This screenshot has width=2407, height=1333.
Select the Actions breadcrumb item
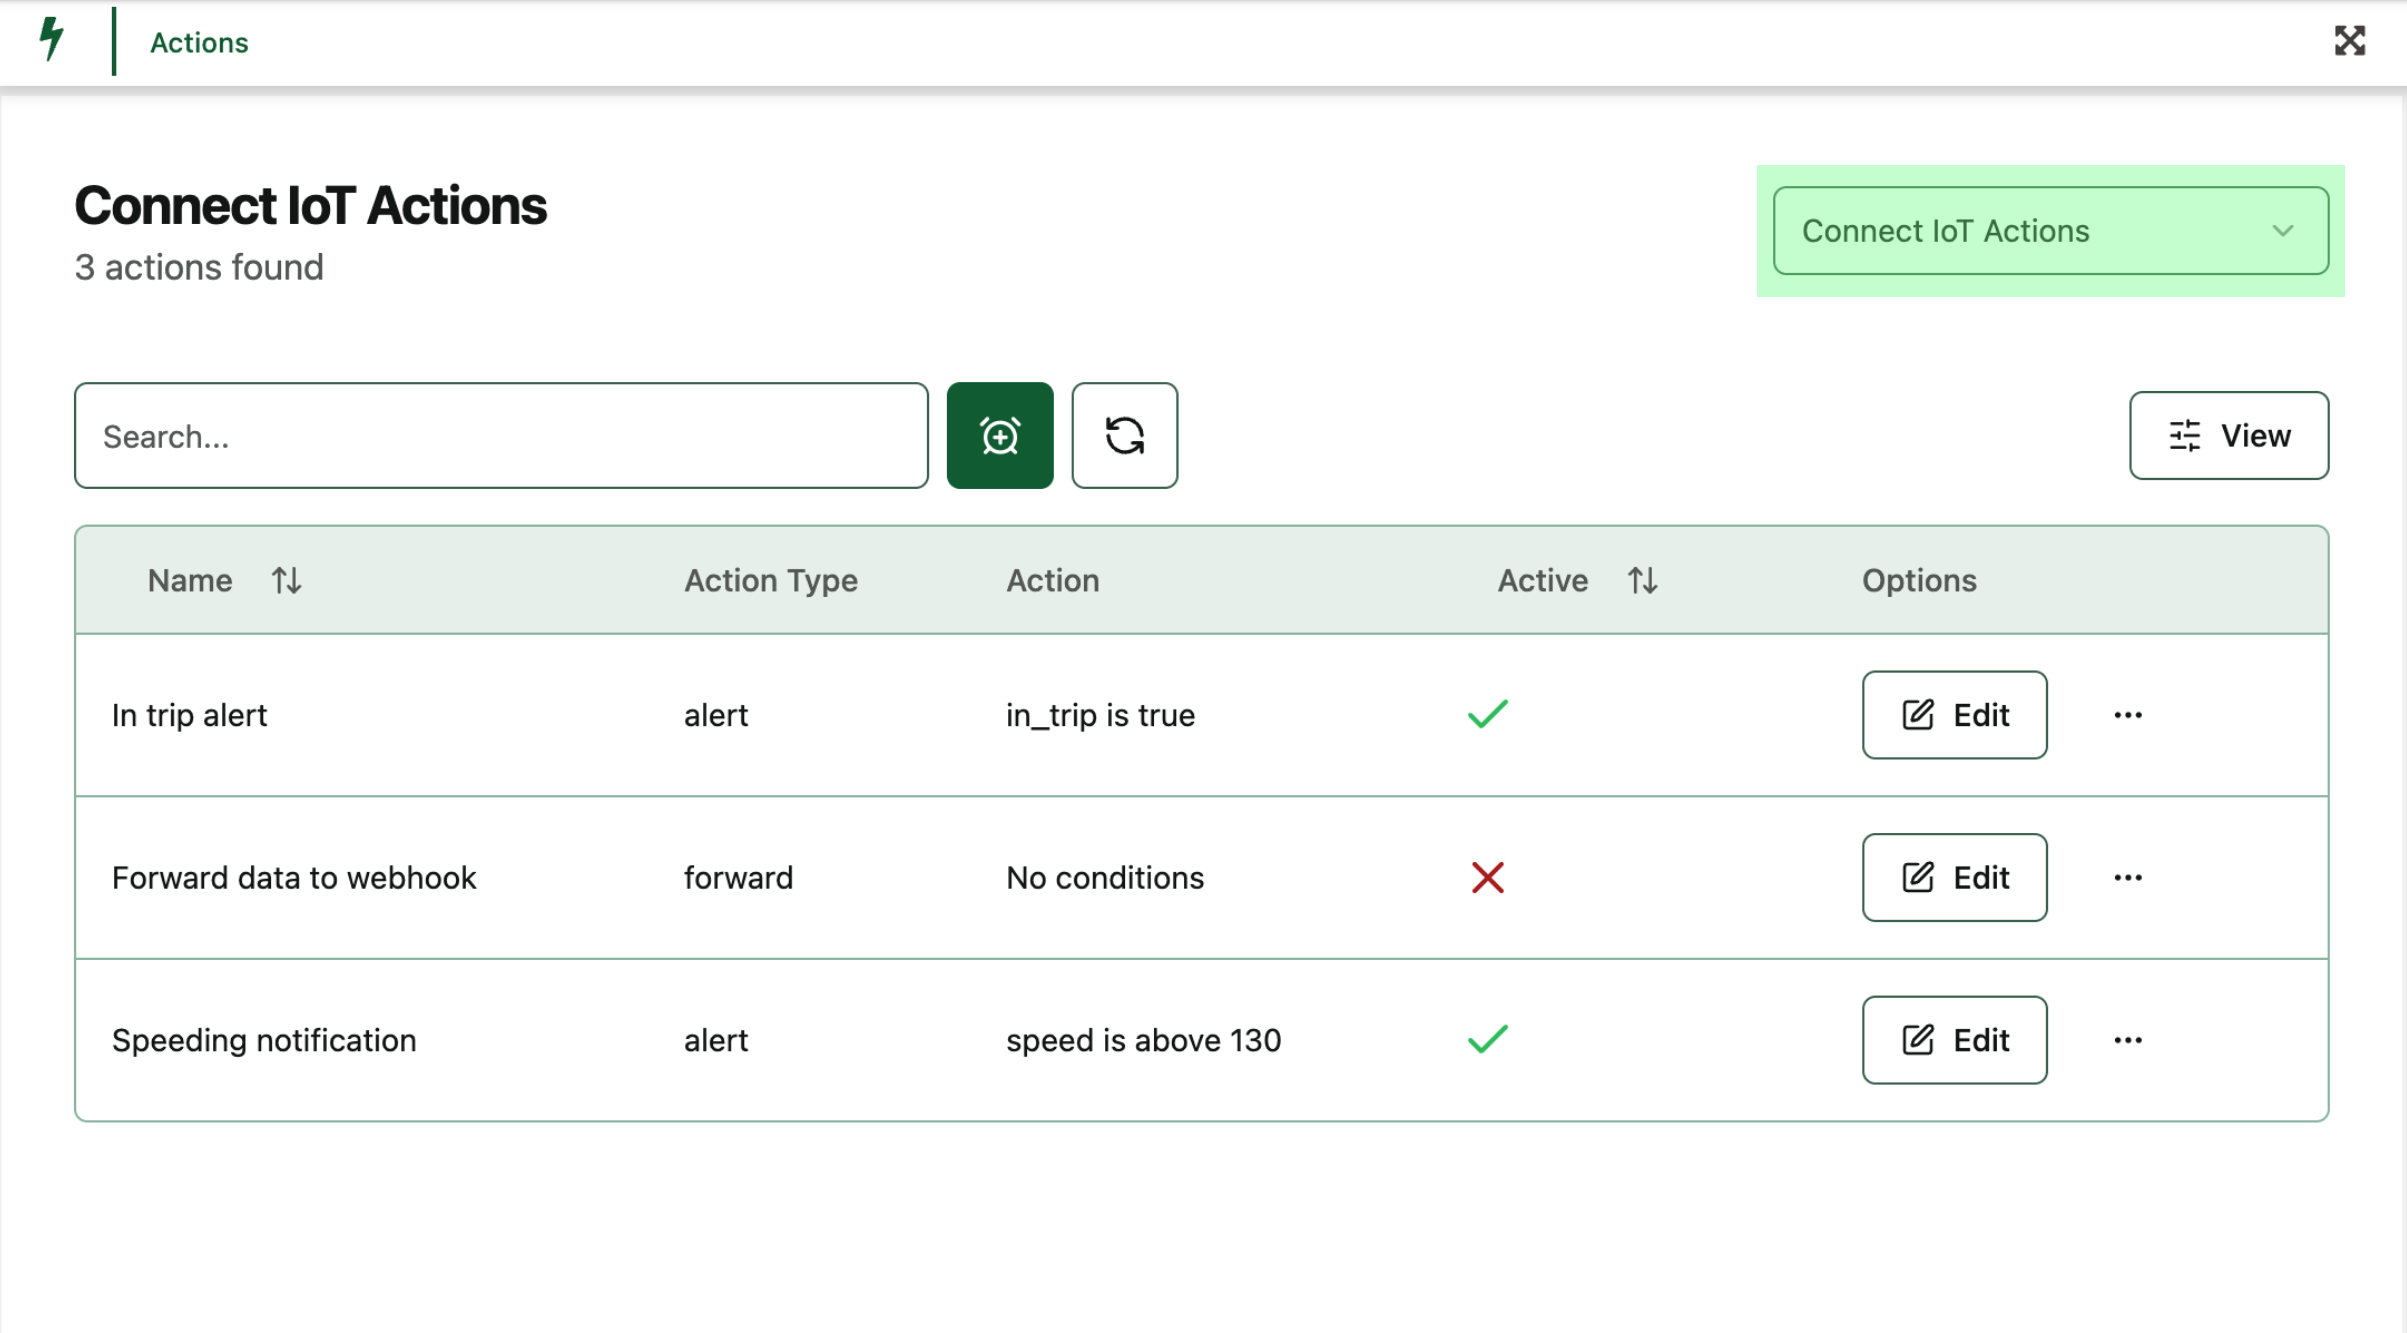click(x=199, y=42)
